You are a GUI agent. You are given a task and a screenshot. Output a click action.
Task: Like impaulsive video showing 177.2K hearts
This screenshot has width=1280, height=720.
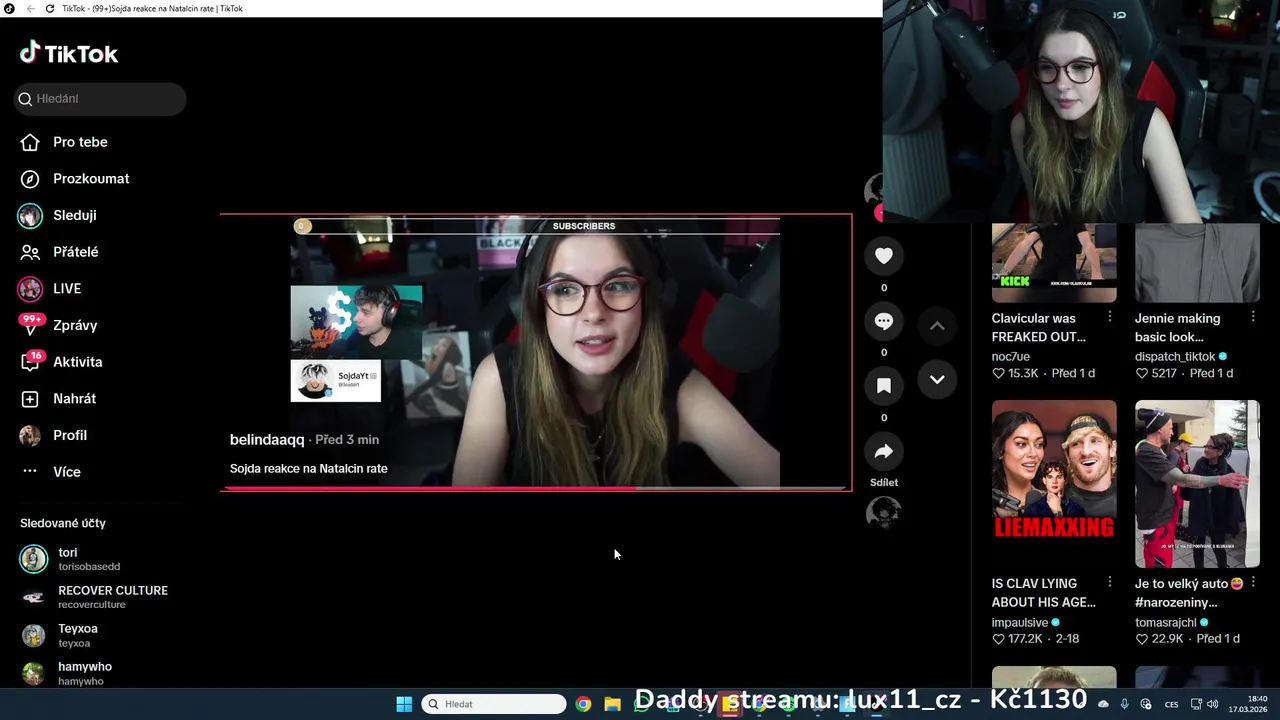[998, 638]
